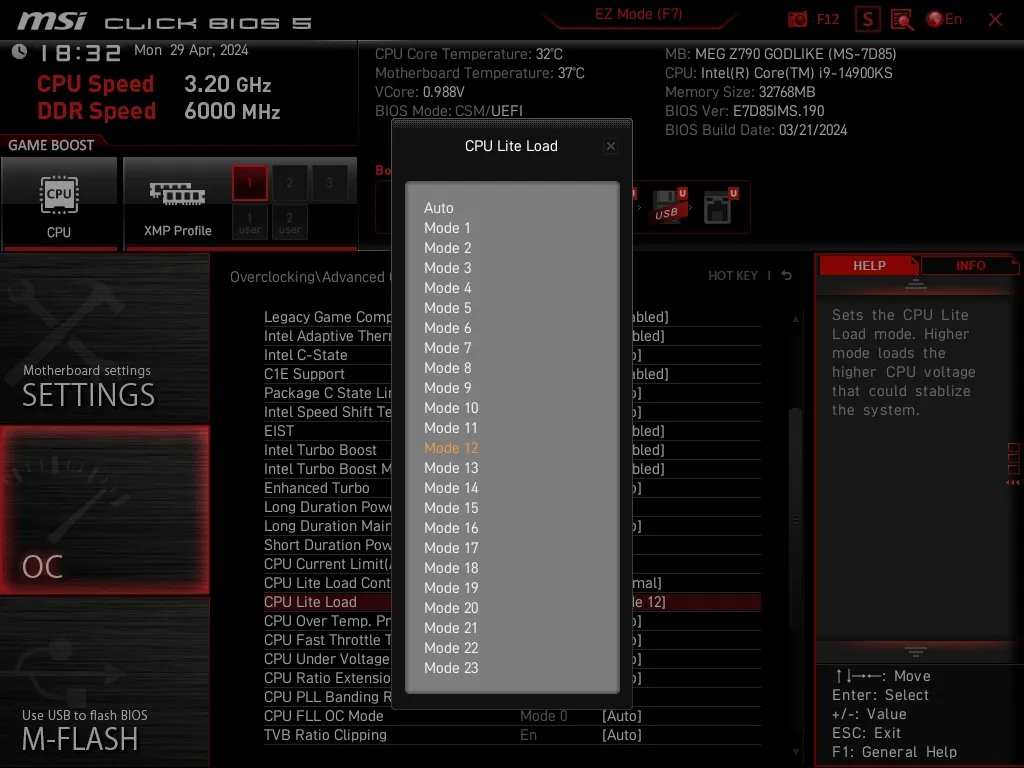Switch to EZ Mode (F7)
1024x768 pixels.
[x=638, y=14]
